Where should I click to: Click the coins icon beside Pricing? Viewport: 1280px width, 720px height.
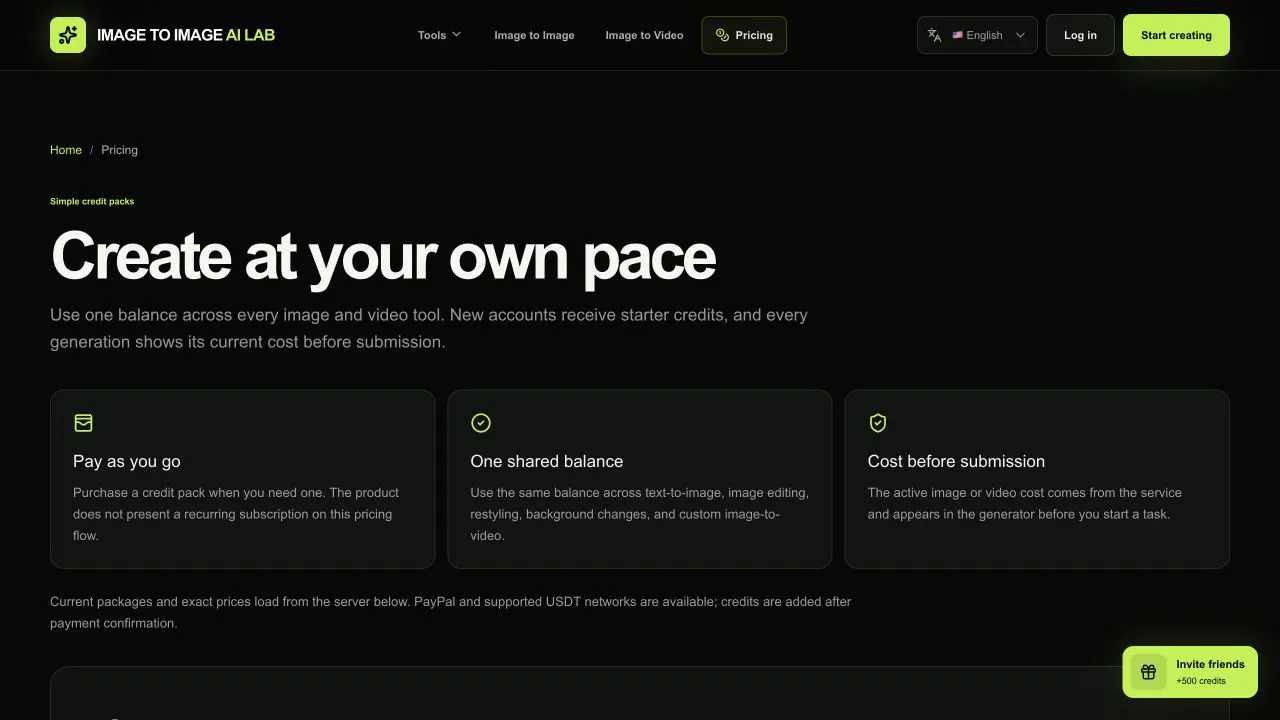722,35
